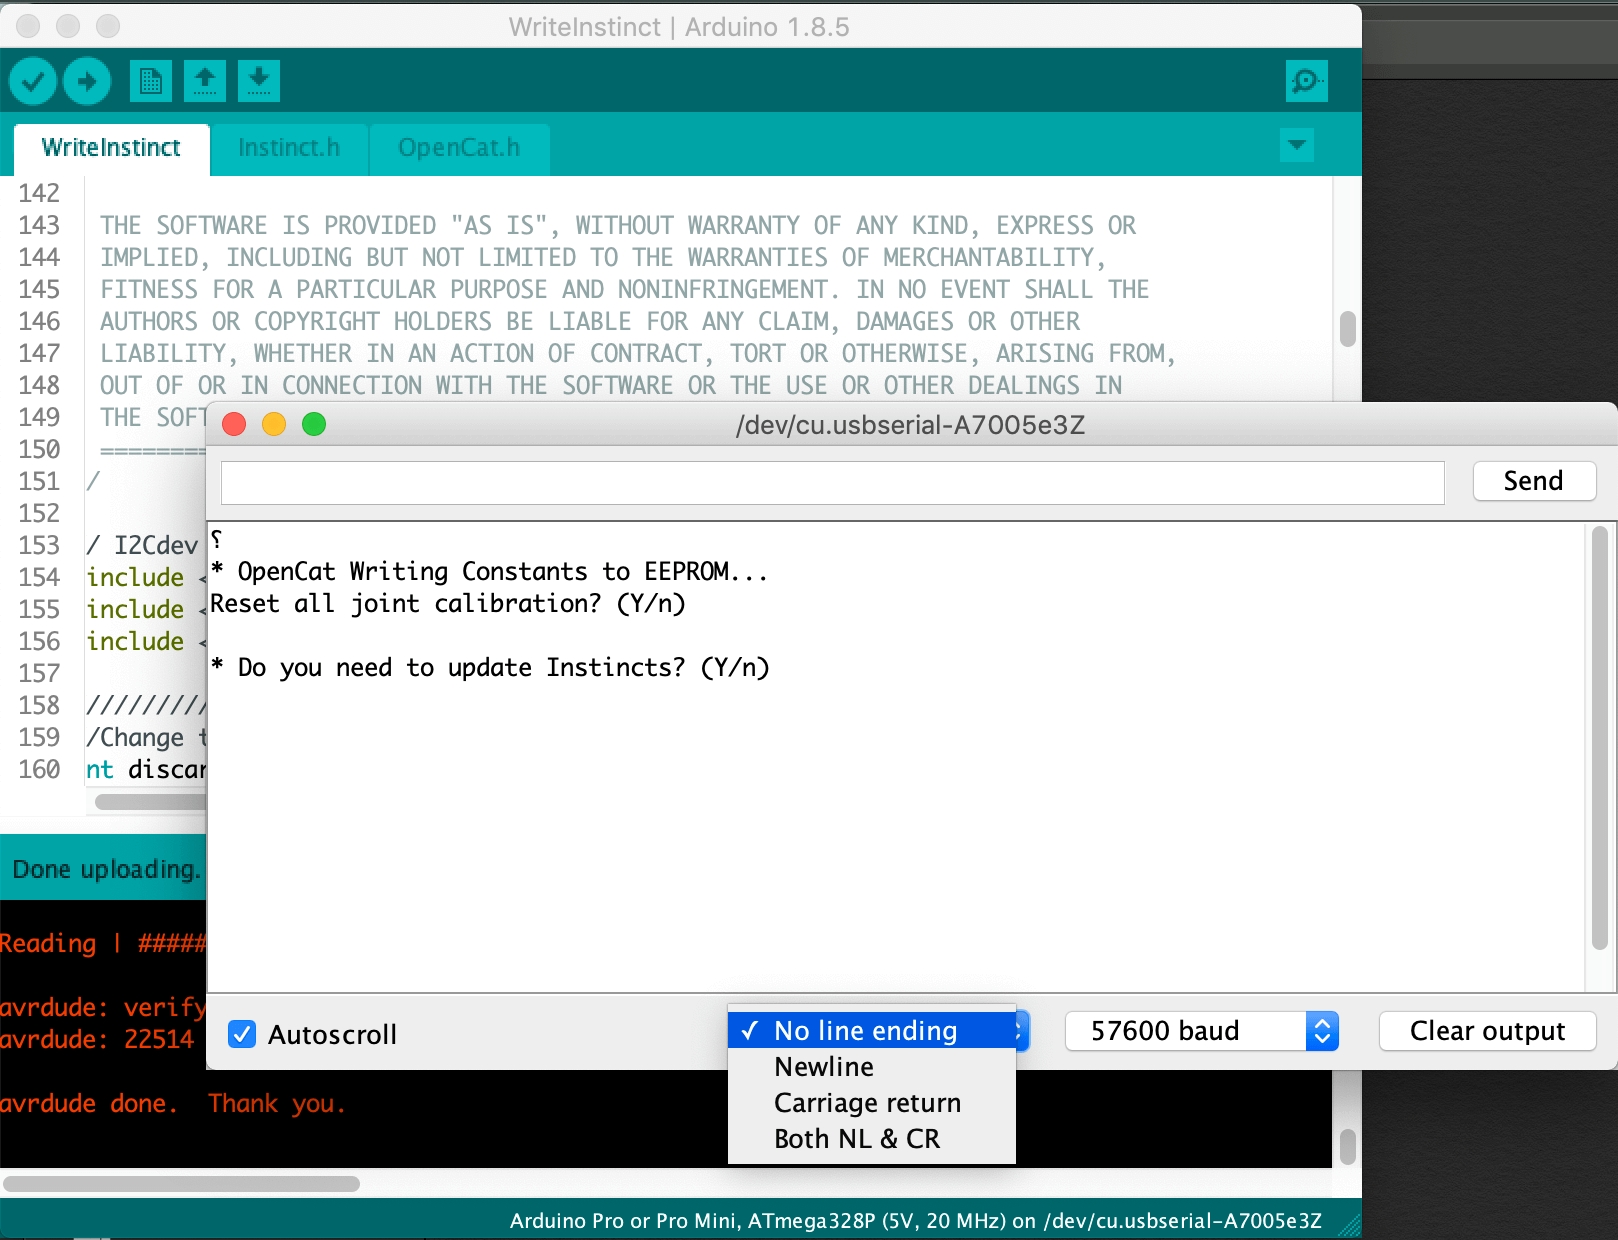Zoom the serial monitor with green button
Image resolution: width=1618 pixels, height=1240 pixels.
pyautogui.click(x=314, y=424)
